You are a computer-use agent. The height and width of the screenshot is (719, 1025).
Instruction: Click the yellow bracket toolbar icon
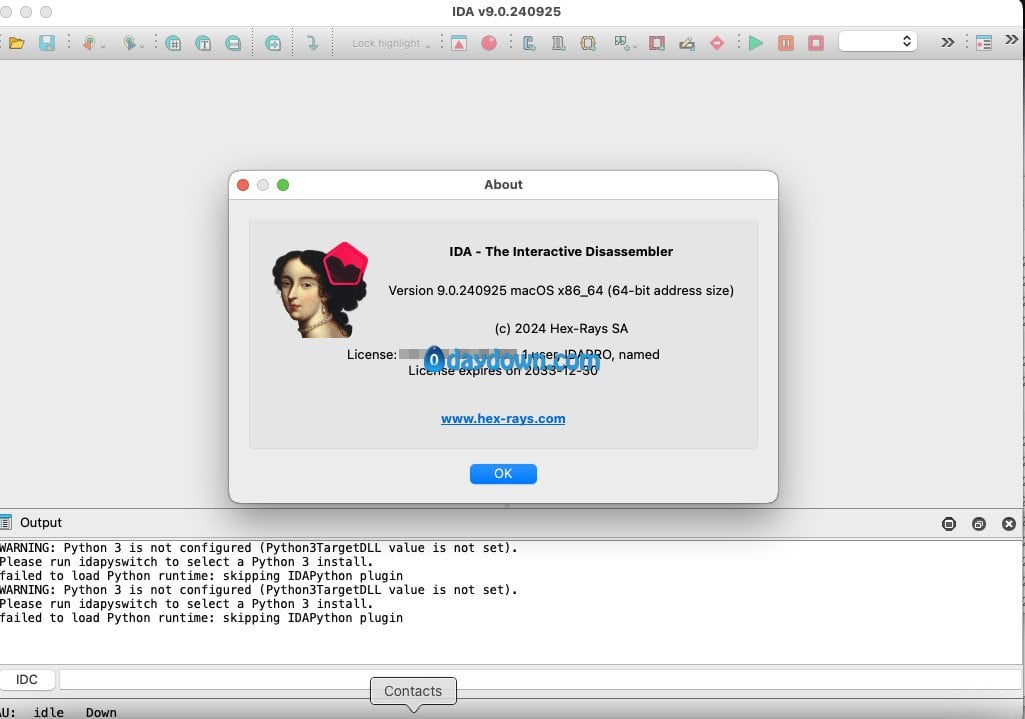tap(588, 43)
